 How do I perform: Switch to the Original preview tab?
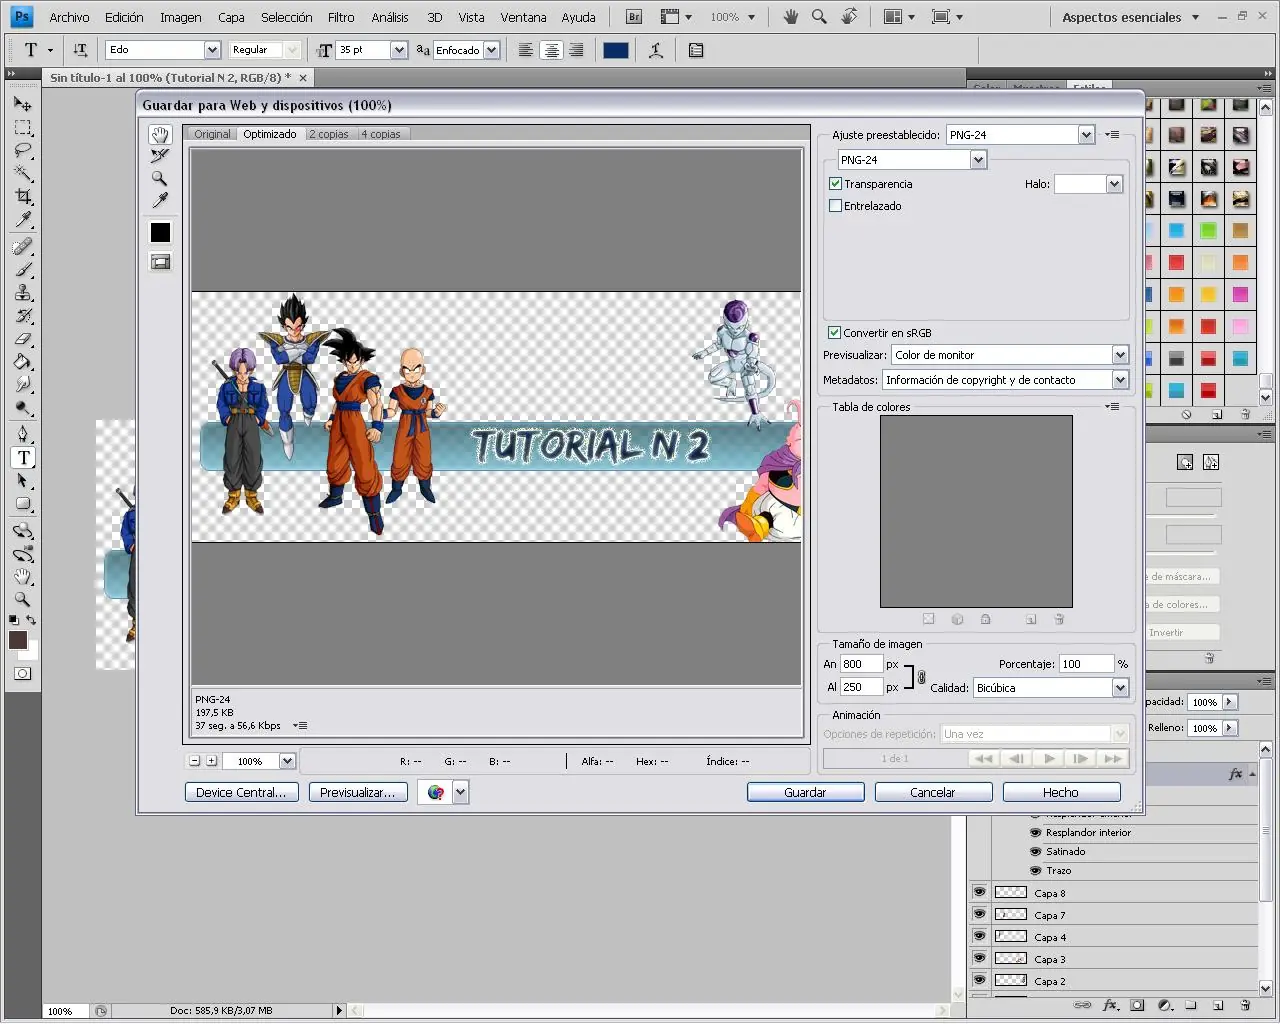[212, 134]
